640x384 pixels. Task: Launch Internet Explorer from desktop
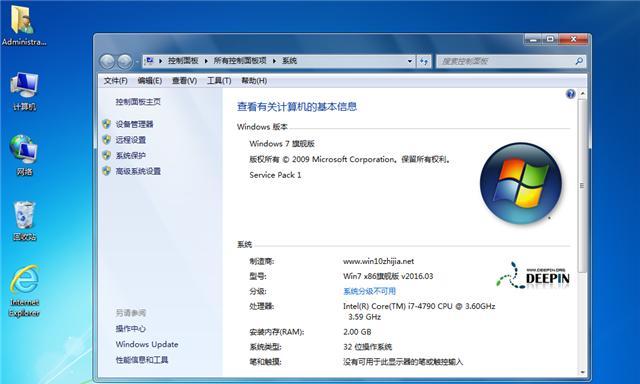pyautogui.click(x=24, y=291)
